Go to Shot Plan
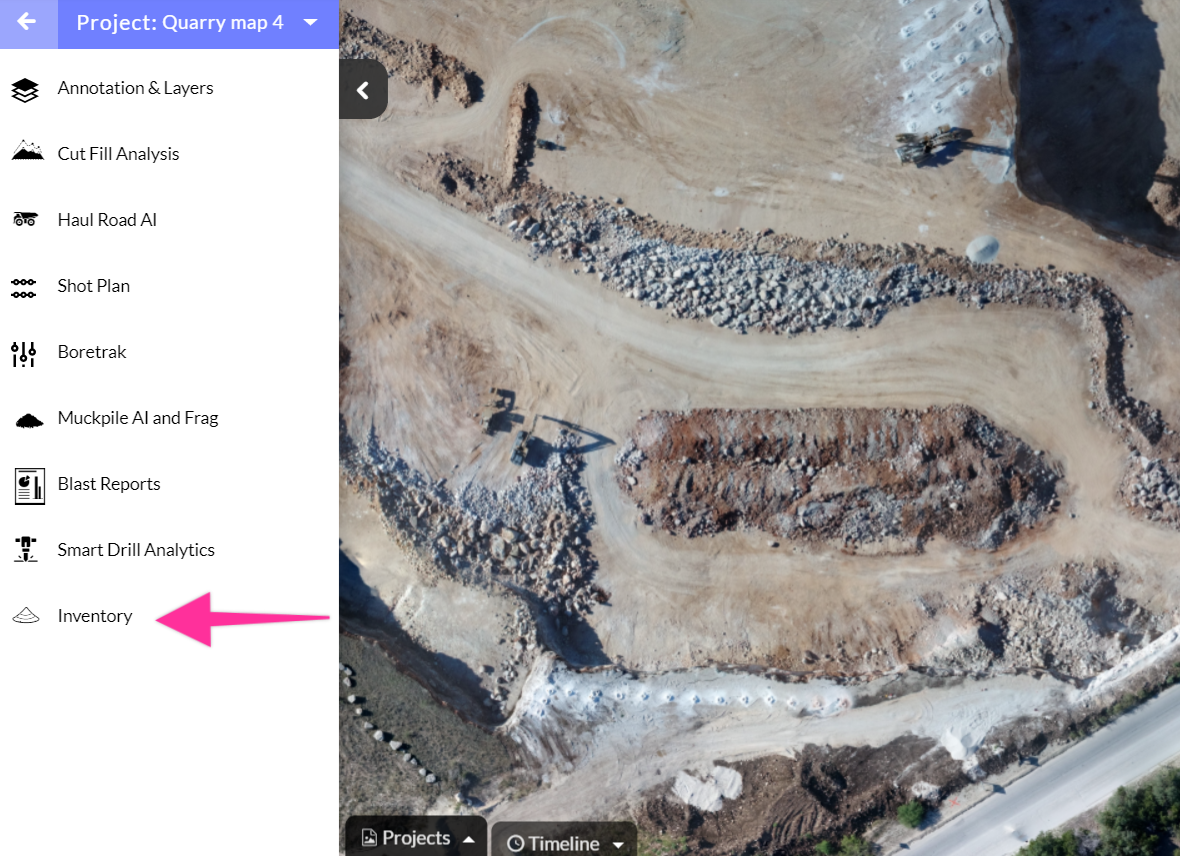Viewport: 1180px width, 856px height. (x=93, y=286)
